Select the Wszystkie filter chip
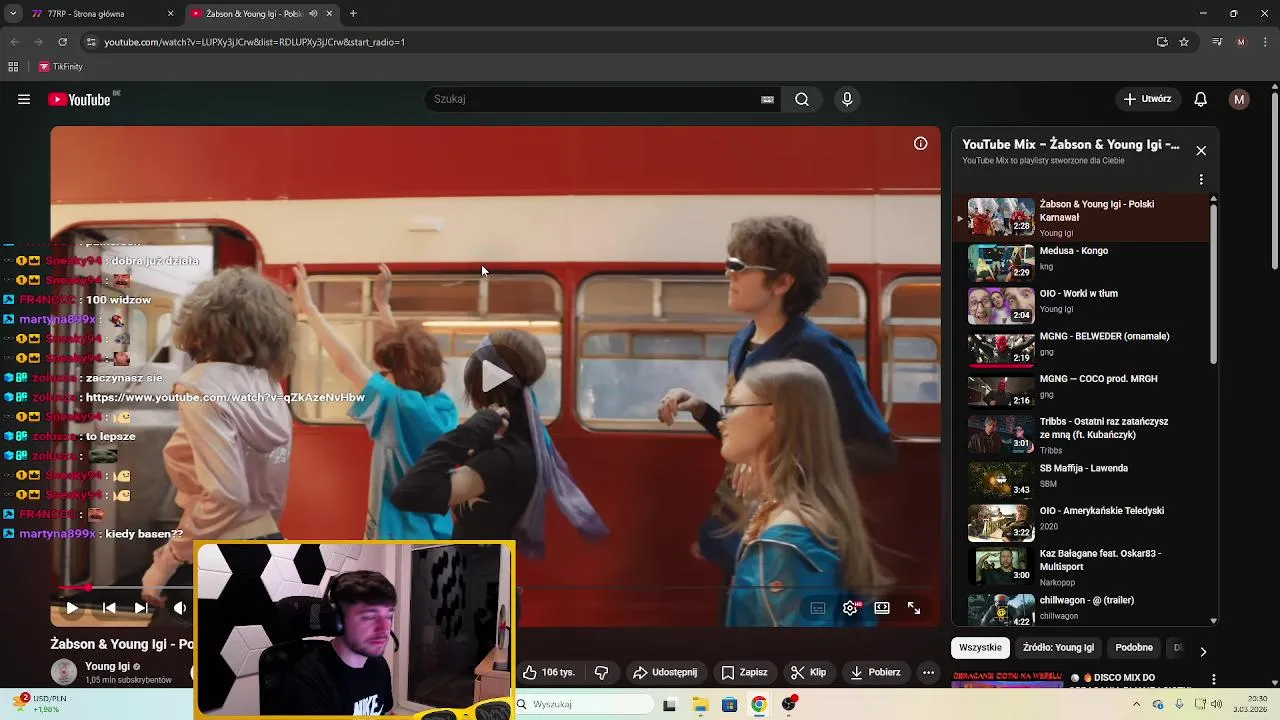Screen dimensions: 1280x720 980,648
